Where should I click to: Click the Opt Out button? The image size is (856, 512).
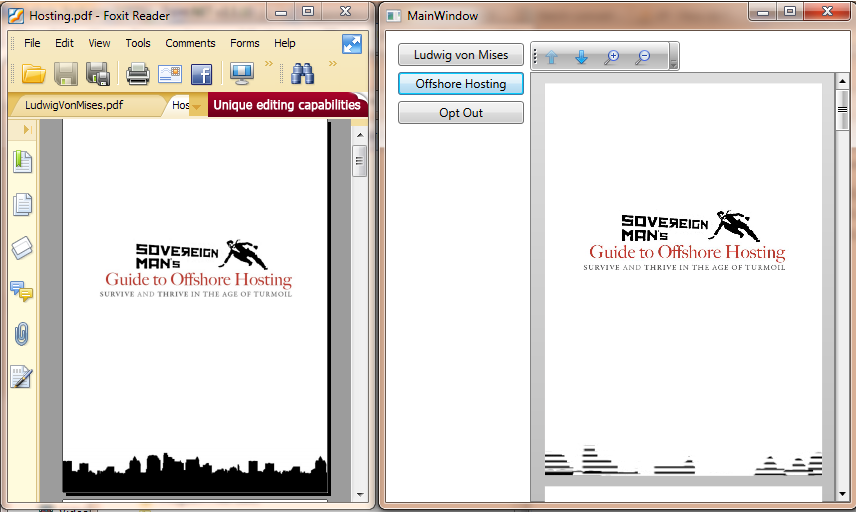(461, 112)
